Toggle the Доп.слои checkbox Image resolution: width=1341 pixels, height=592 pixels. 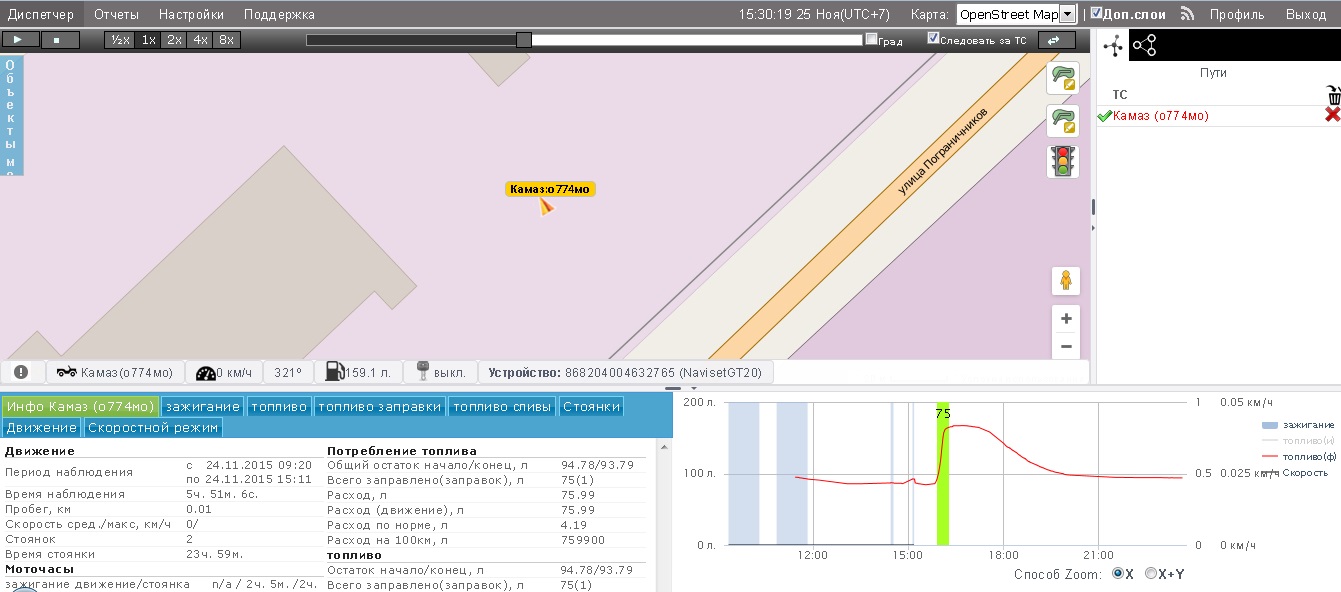click(1097, 14)
